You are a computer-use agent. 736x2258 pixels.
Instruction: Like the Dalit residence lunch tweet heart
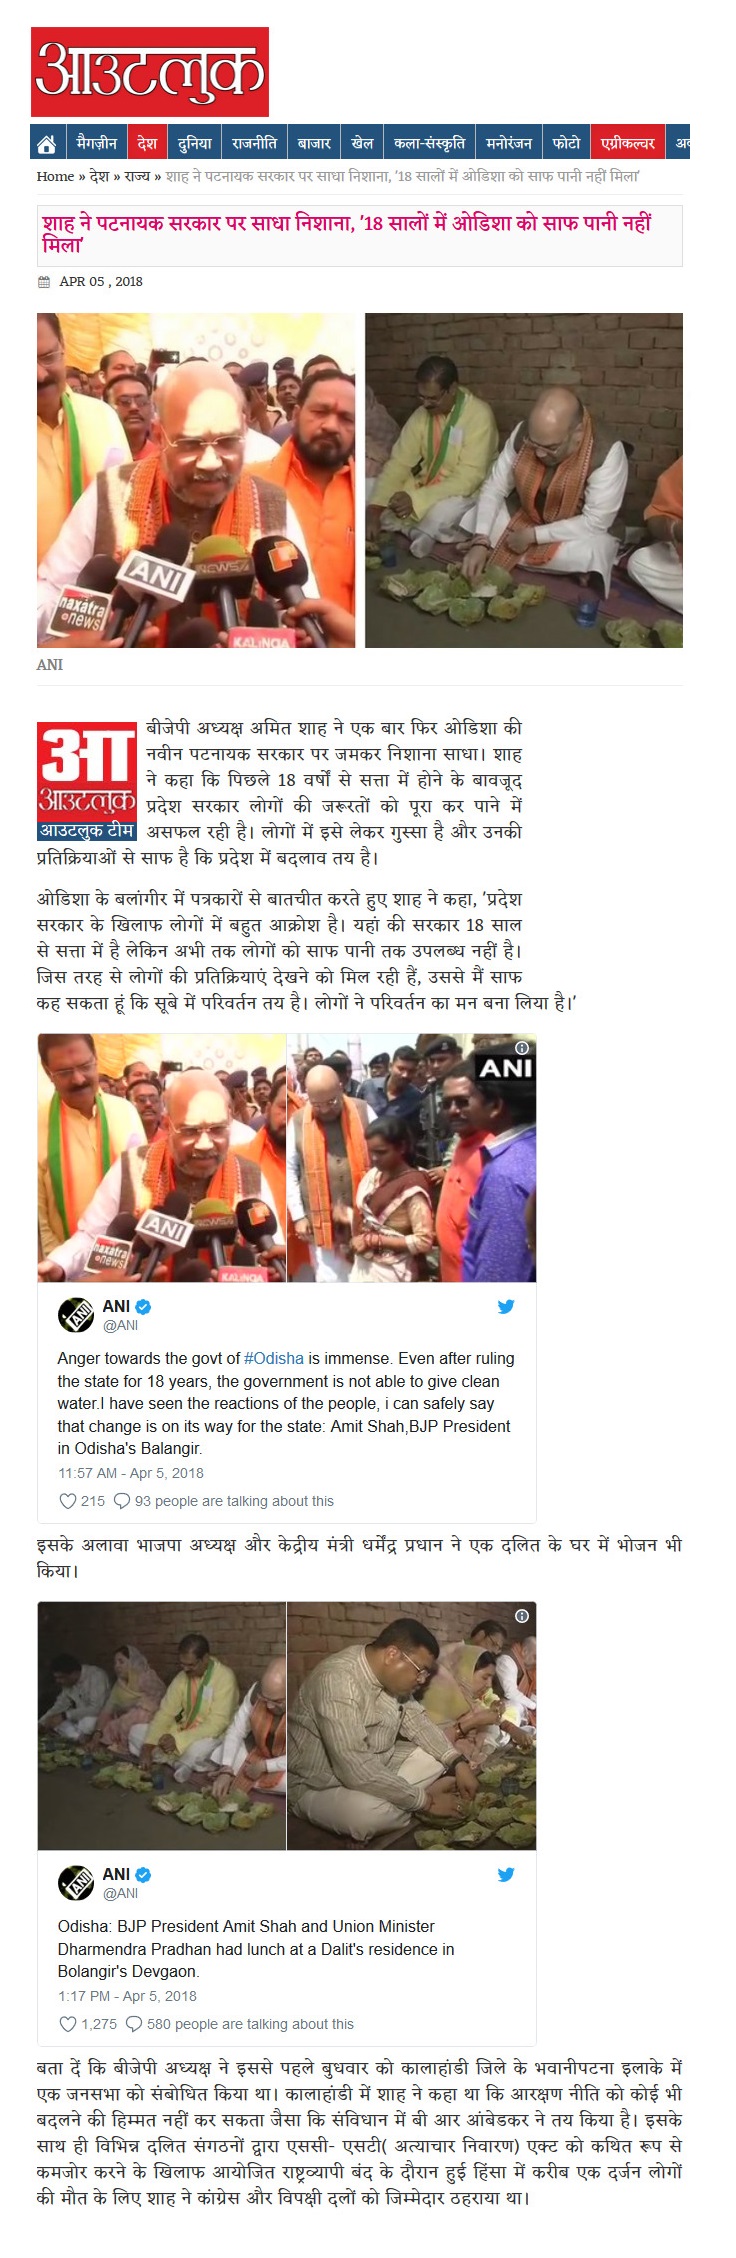(68, 2024)
